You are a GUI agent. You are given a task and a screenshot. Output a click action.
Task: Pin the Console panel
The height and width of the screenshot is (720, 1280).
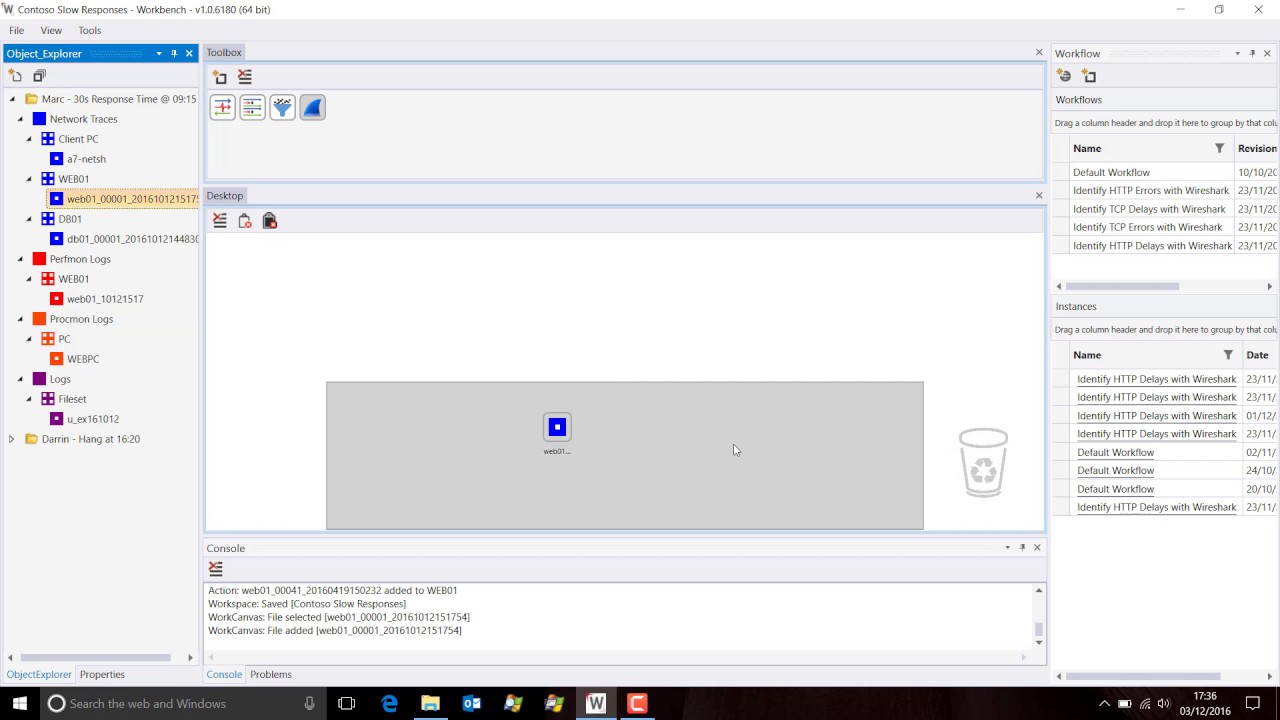[1022, 547]
